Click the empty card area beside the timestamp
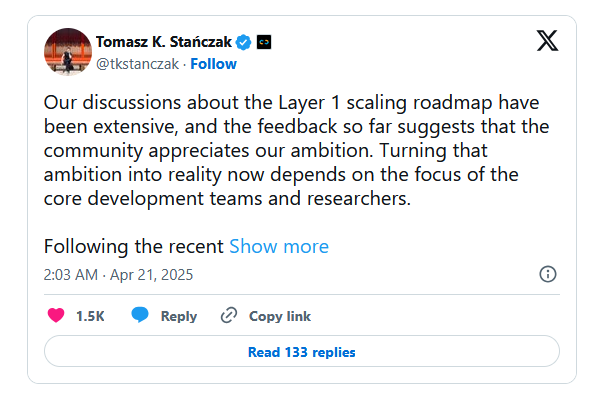The width and height of the screenshot is (600, 398). [x=364, y=275]
